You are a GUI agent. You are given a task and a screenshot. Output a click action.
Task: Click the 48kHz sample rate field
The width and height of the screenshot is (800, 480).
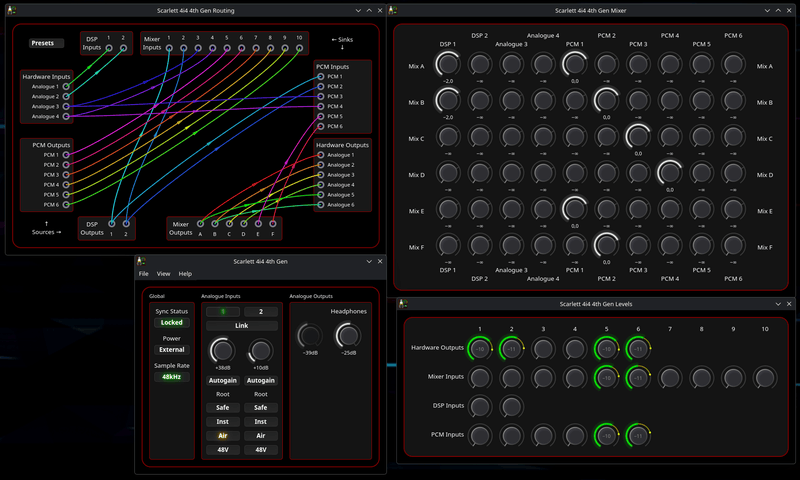[x=171, y=377]
